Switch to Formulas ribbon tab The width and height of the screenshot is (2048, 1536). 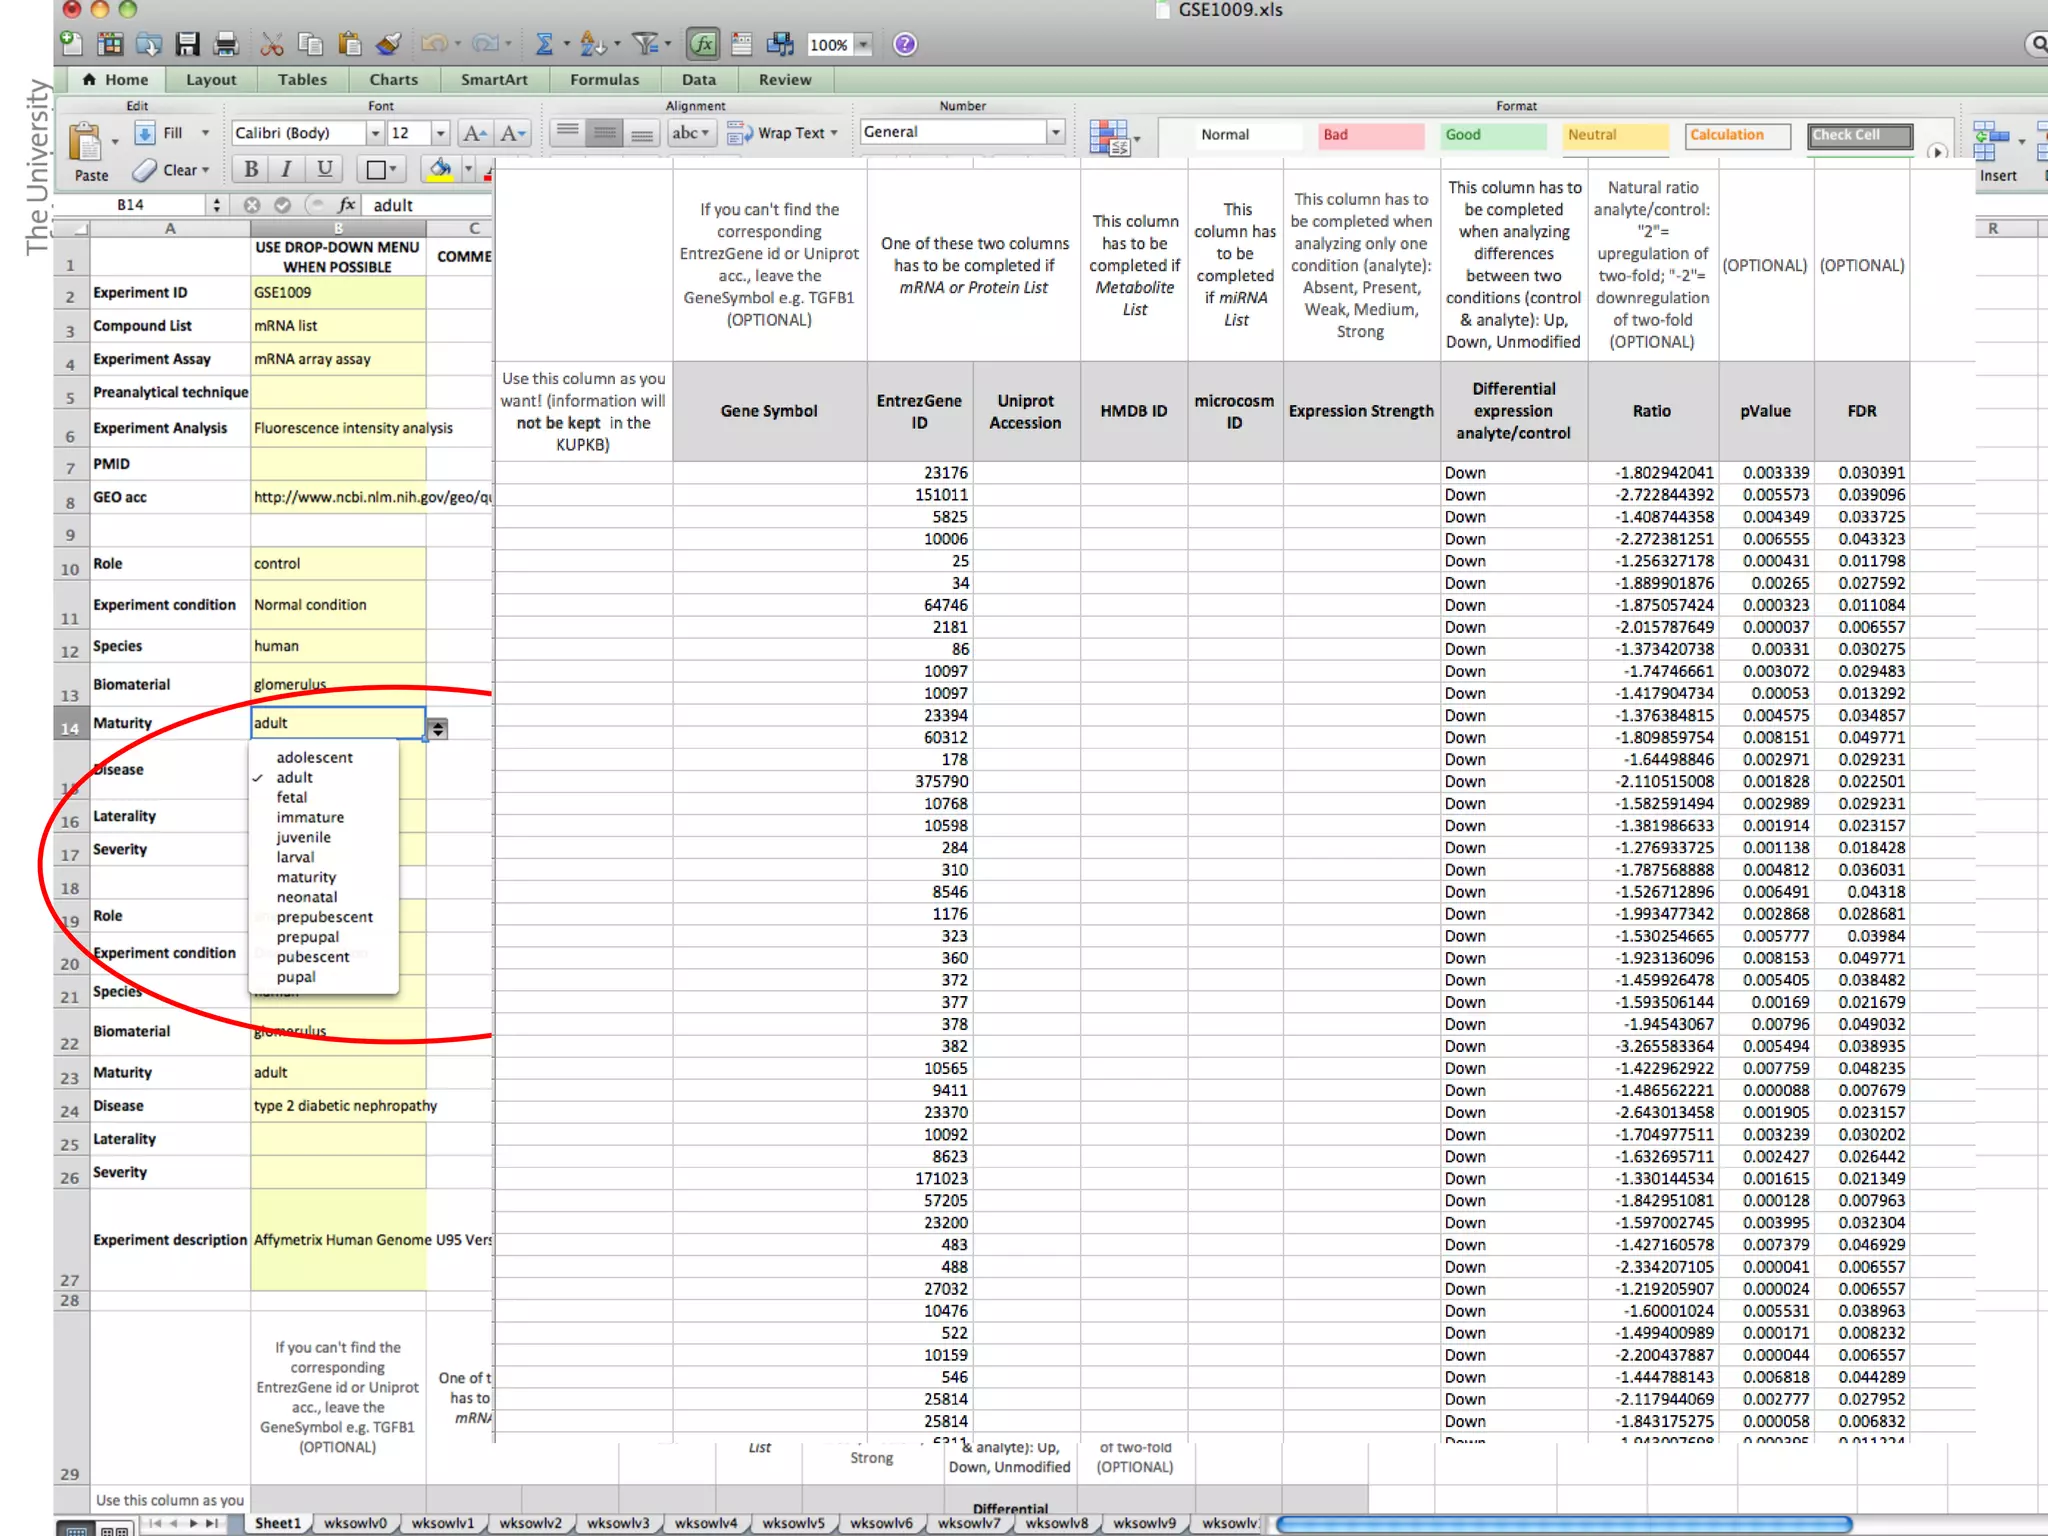604,80
